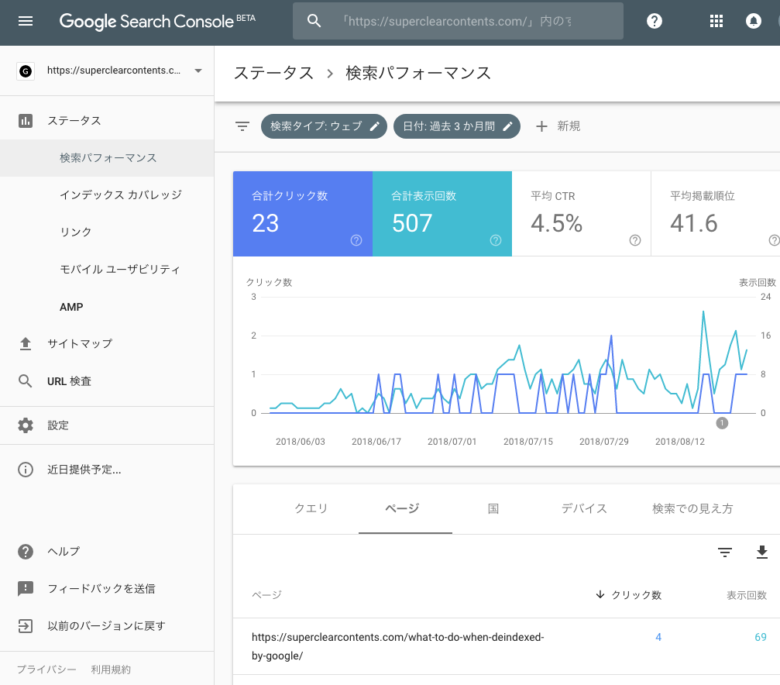
Task: Switch to the クエリ tab
Action: point(311,508)
